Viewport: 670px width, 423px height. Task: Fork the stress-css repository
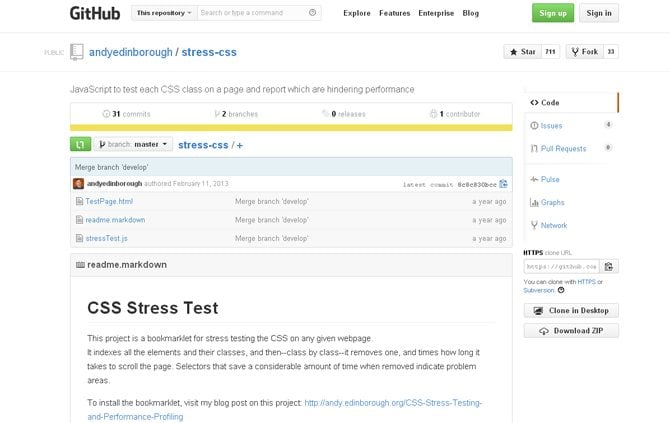(x=585, y=52)
